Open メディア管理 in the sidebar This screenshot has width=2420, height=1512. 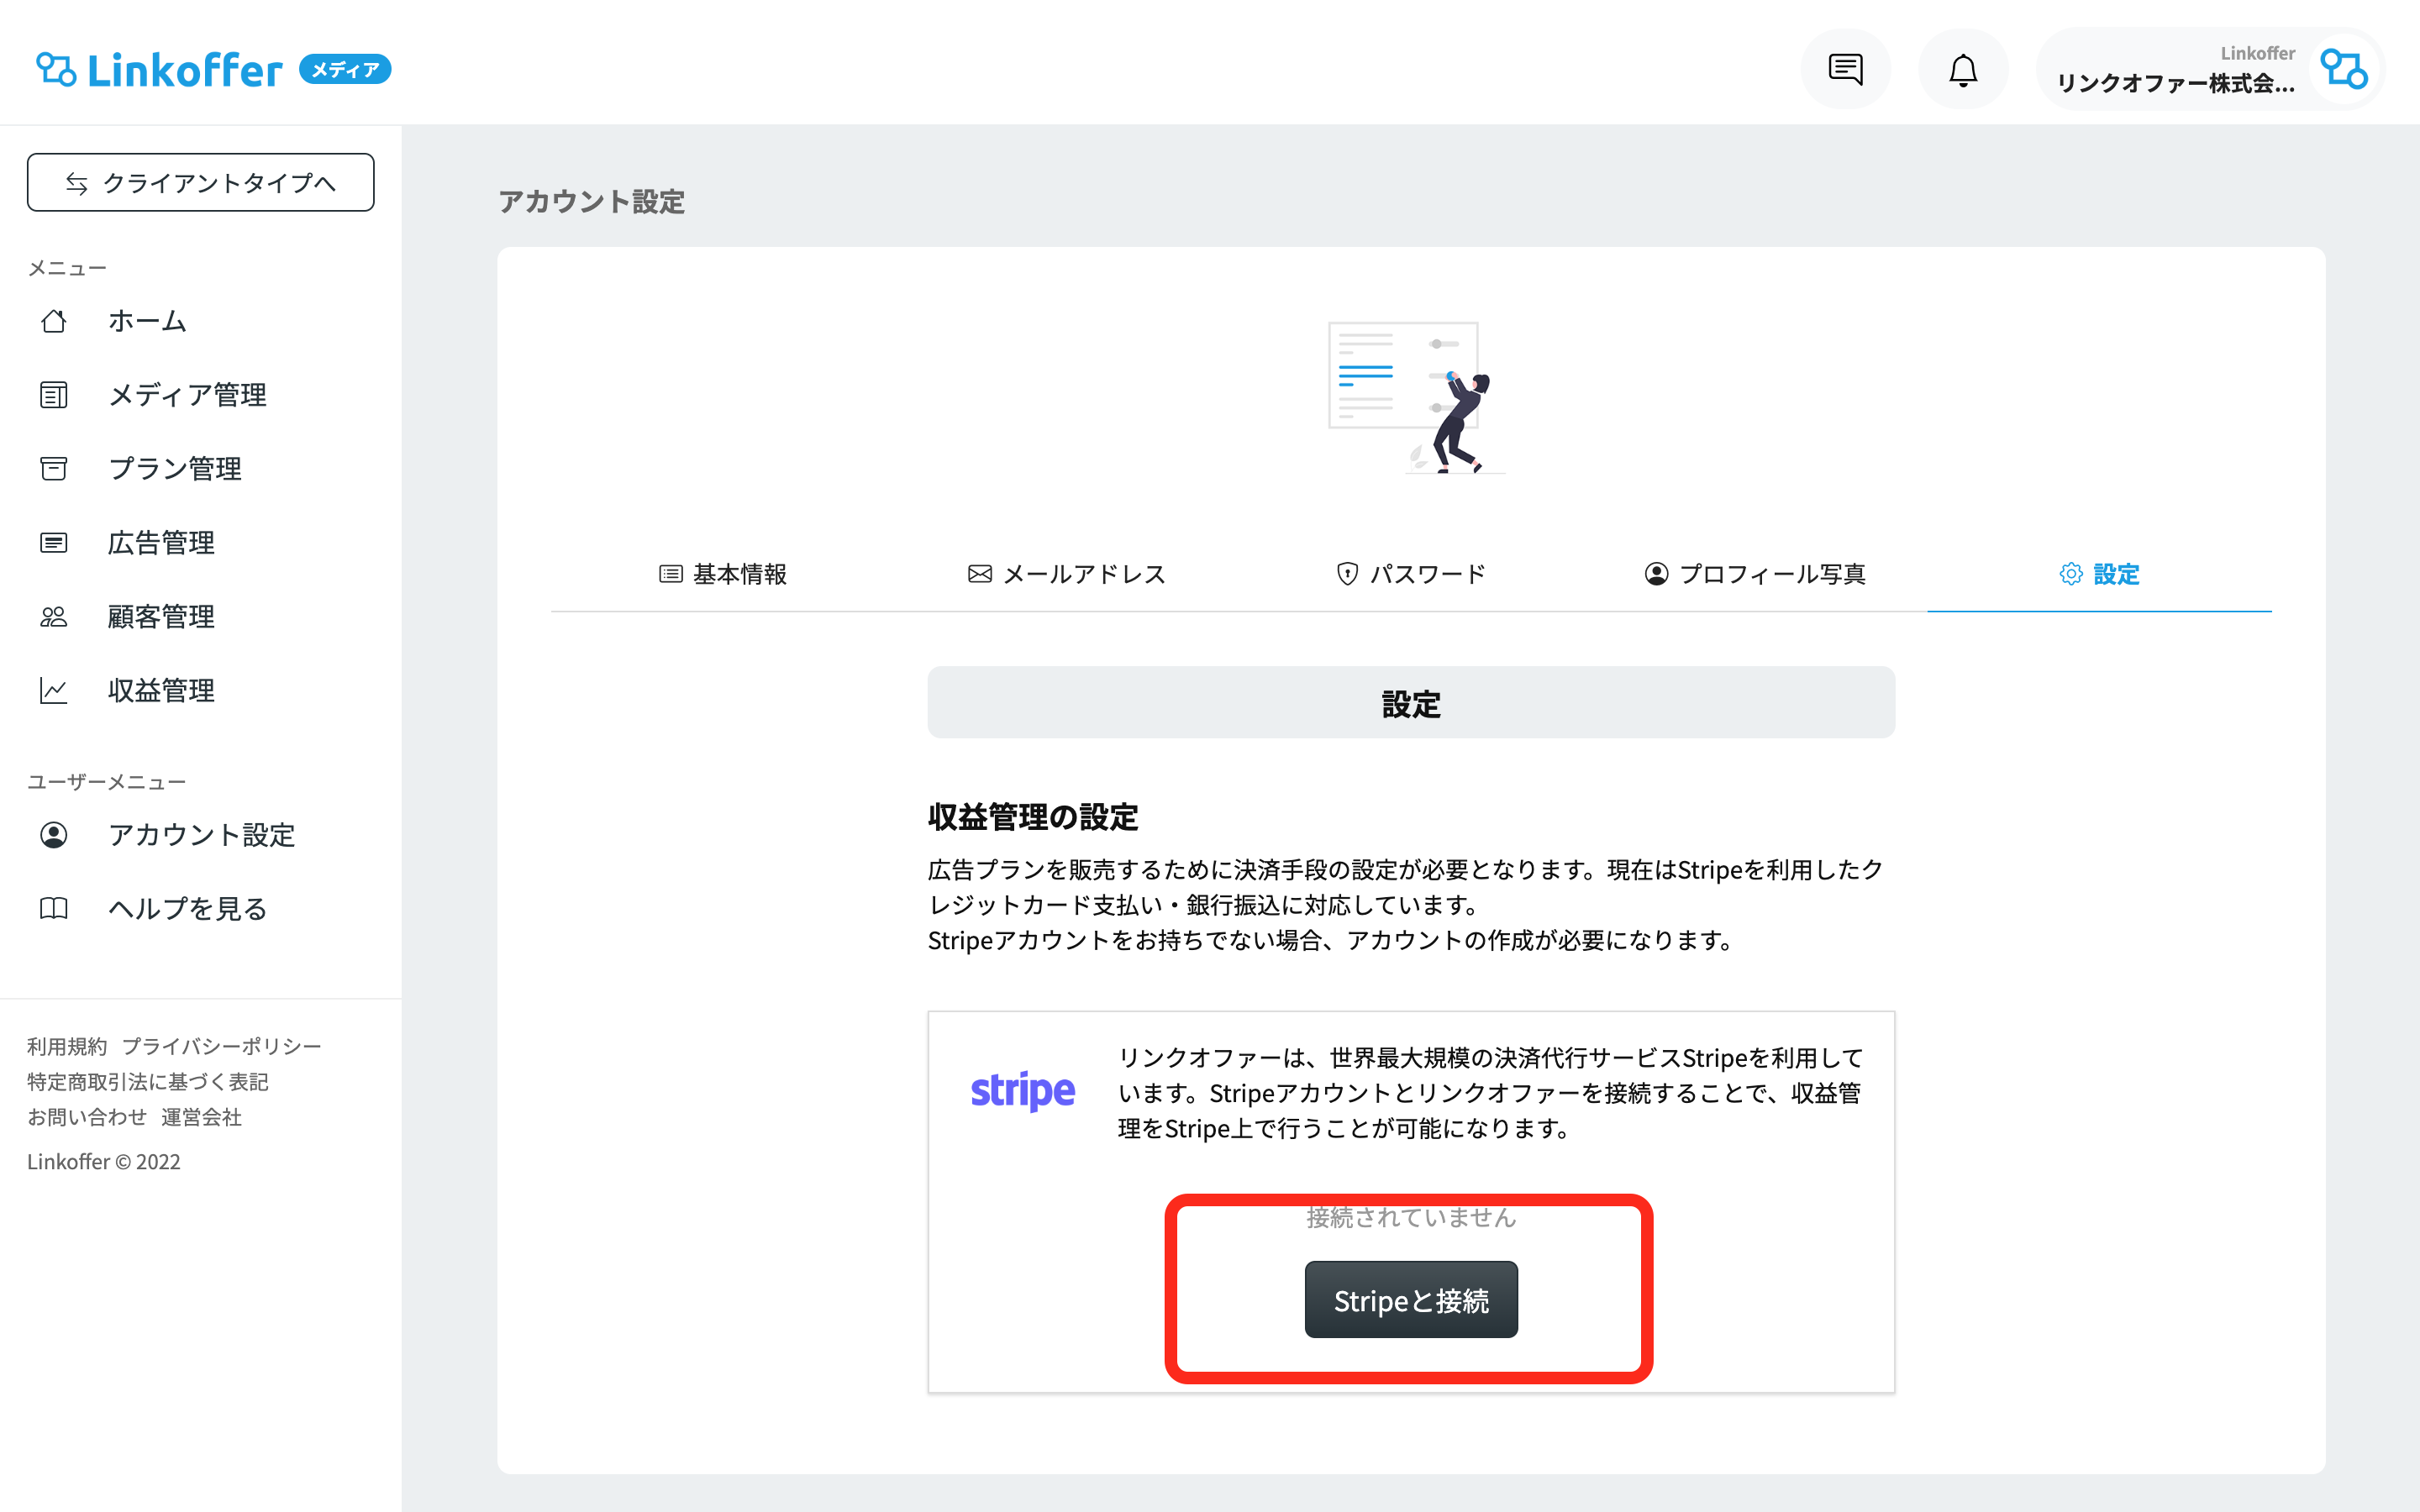click(188, 395)
